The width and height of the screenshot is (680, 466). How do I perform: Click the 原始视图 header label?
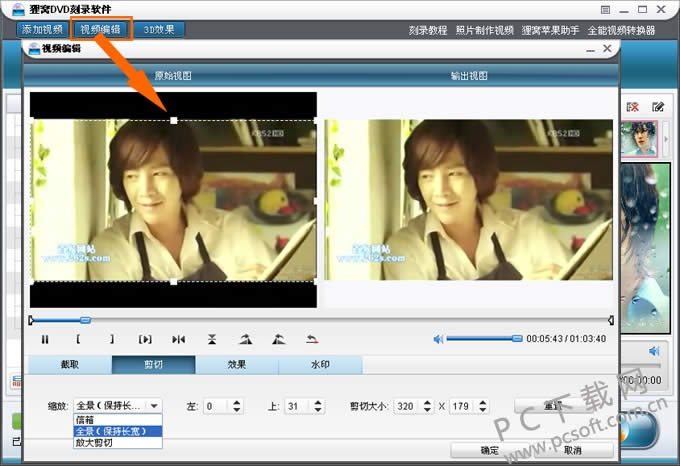pos(173,76)
